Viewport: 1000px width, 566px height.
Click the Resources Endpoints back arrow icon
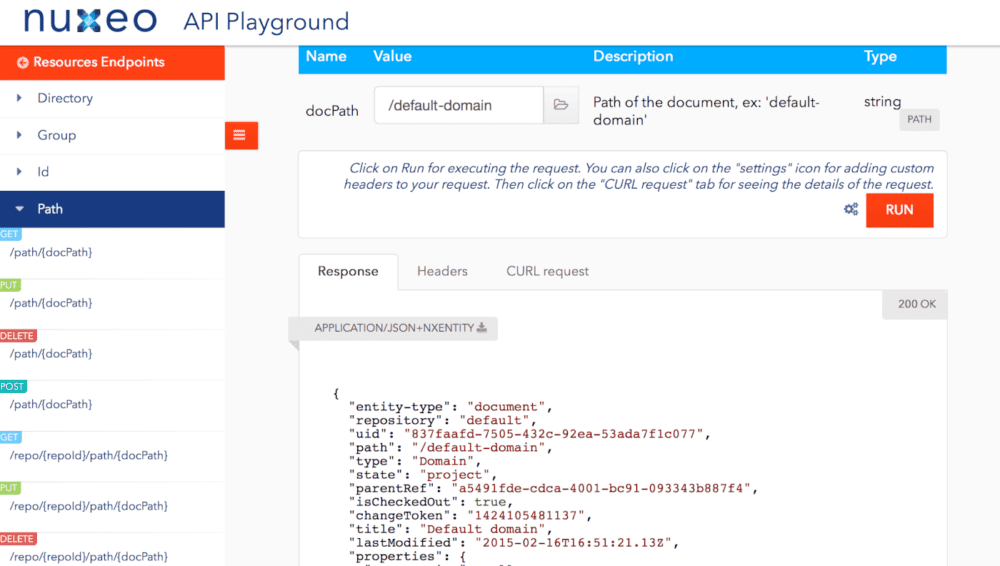[x=22, y=62]
